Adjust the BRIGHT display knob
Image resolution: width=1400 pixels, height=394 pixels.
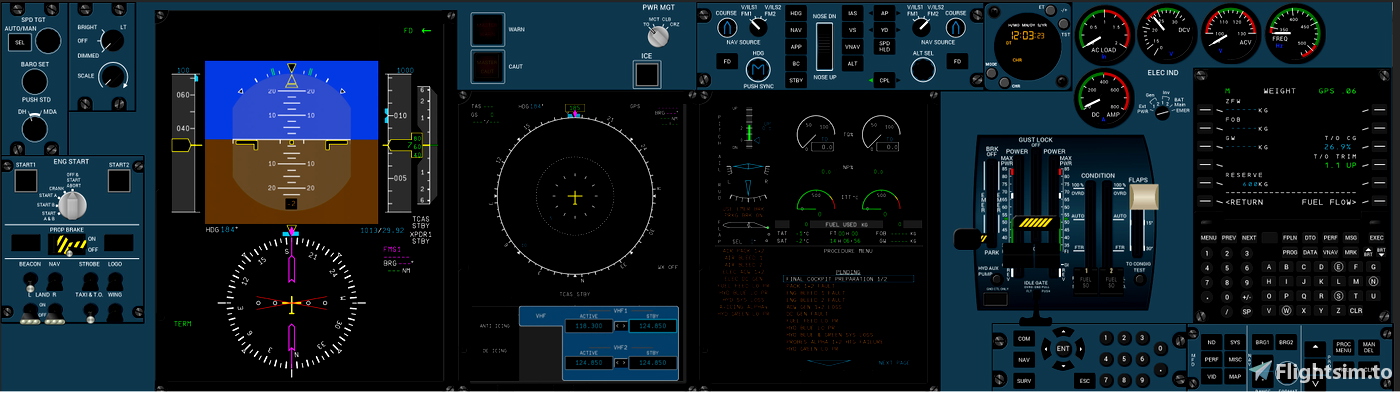click(113, 41)
